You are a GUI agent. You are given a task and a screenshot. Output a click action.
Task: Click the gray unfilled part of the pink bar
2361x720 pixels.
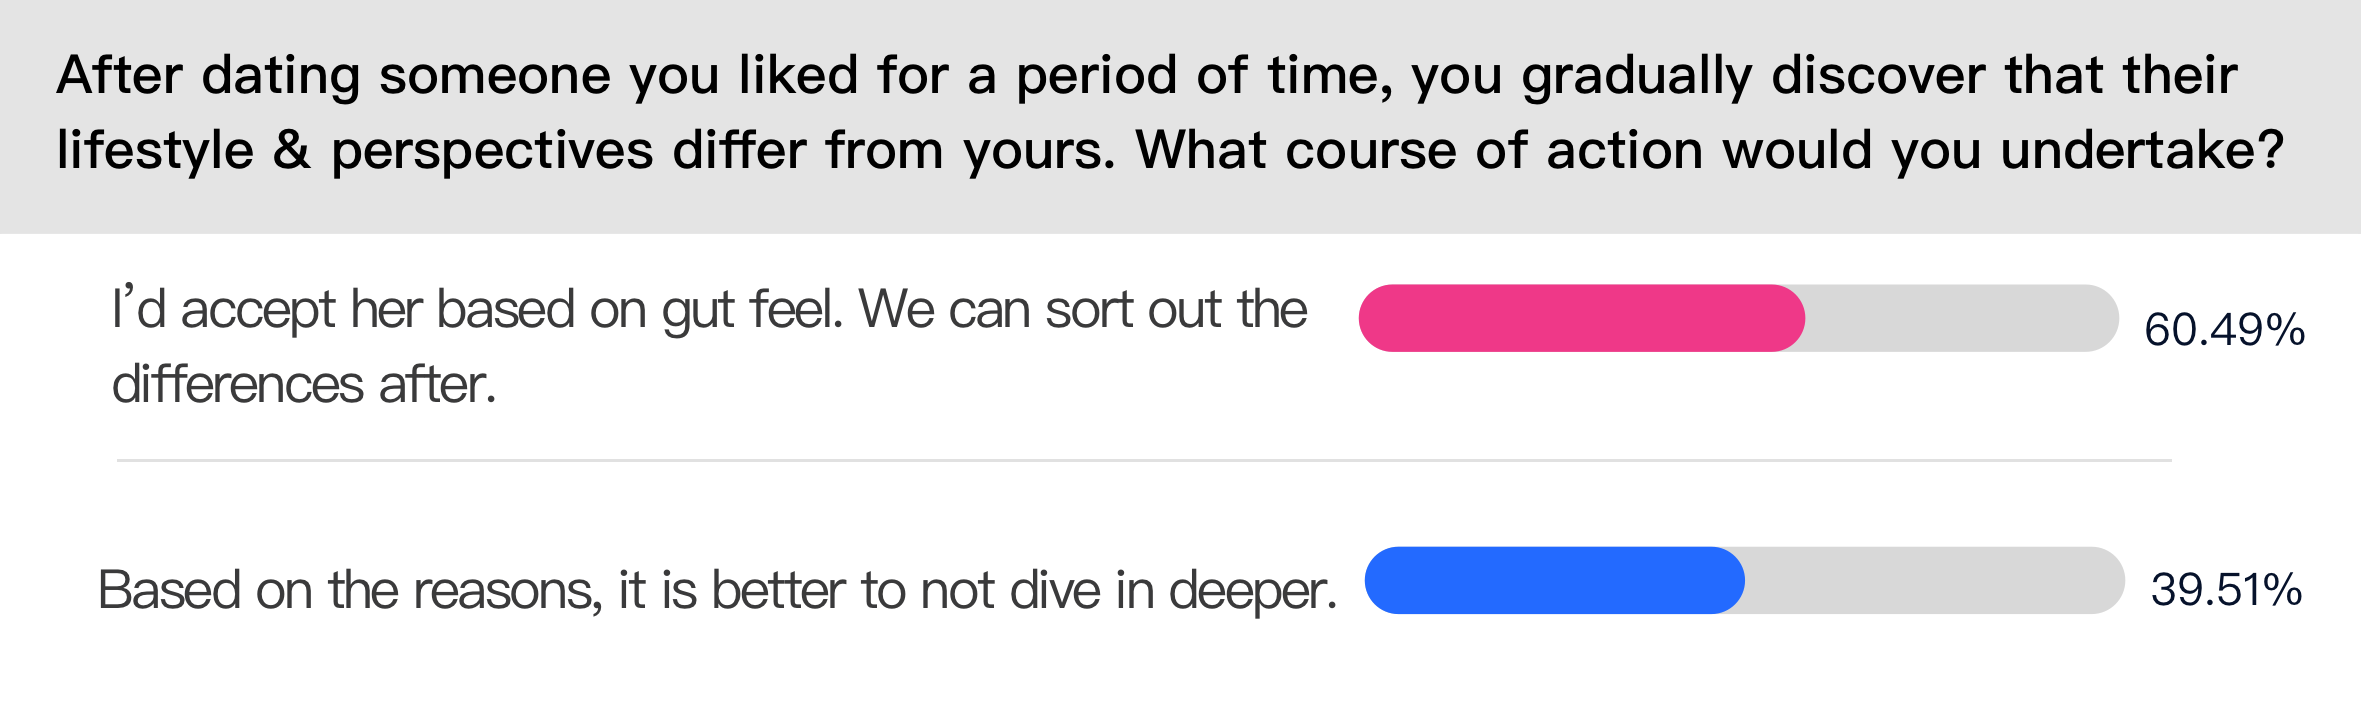pos(1962,318)
